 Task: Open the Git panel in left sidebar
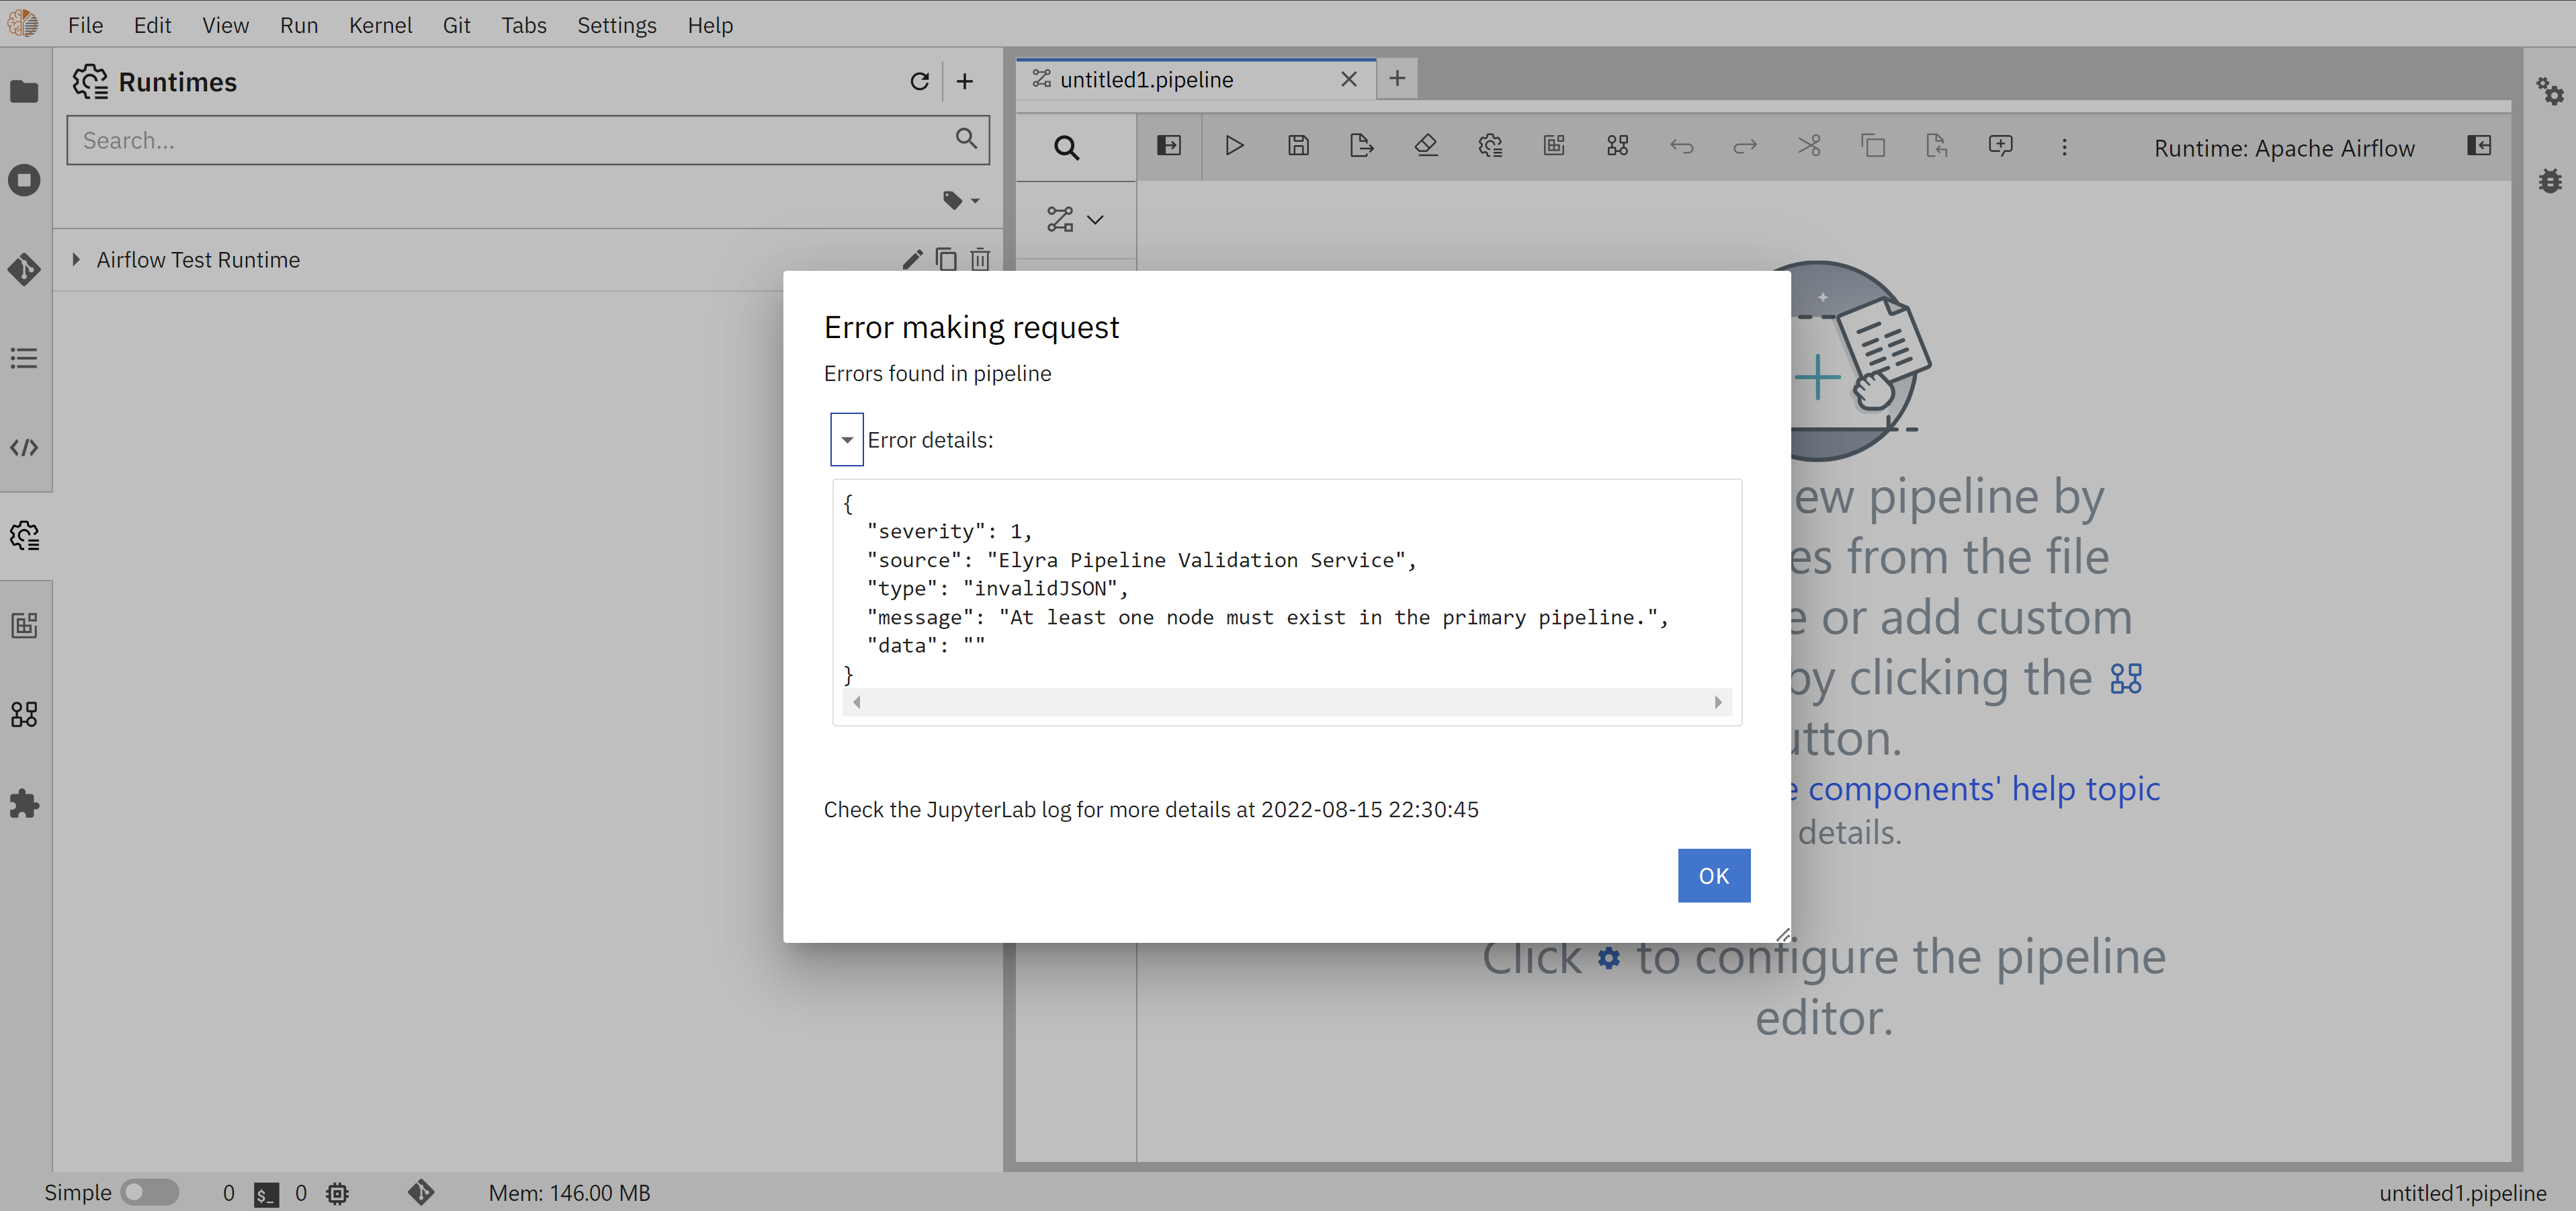coord(24,269)
